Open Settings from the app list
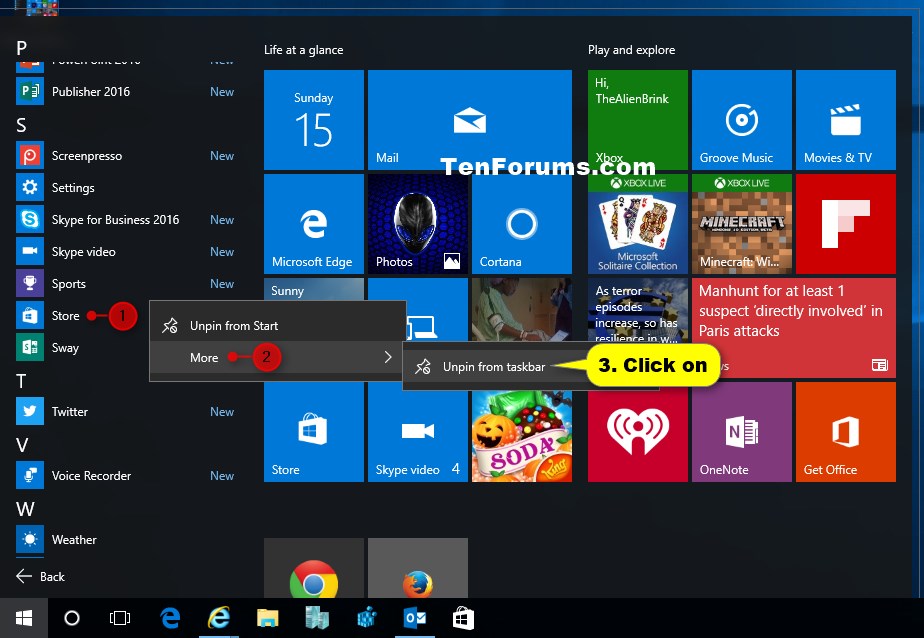The width and height of the screenshot is (924, 638). pyautogui.click(x=72, y=187)
